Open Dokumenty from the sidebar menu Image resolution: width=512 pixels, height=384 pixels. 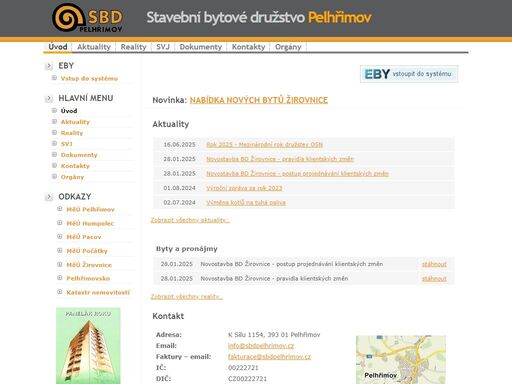click(x=79, y=155)
